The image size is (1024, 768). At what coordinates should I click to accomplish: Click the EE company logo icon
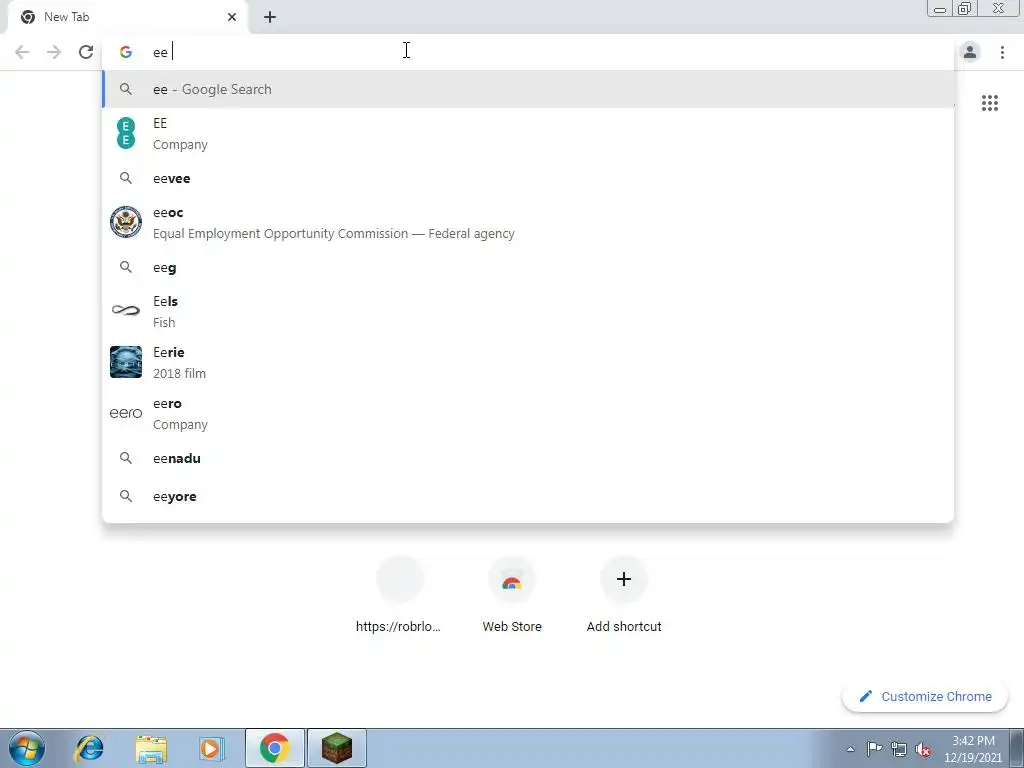[x=125, y=133]
